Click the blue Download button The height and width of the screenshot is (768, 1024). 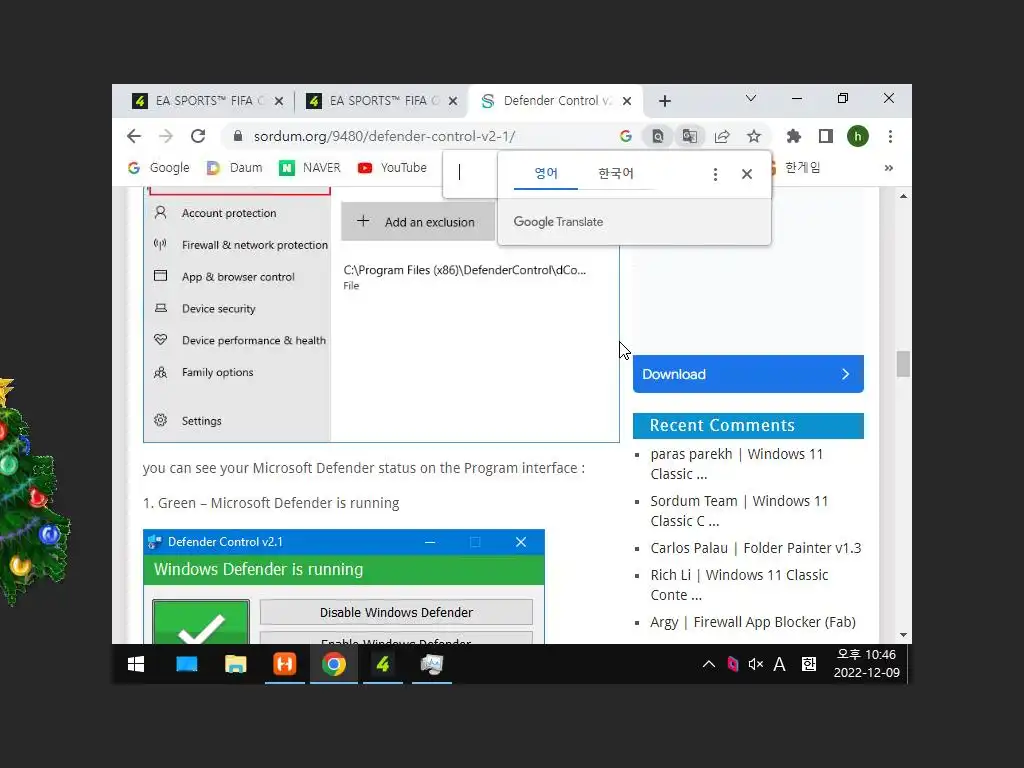click(x=748, y=374)
